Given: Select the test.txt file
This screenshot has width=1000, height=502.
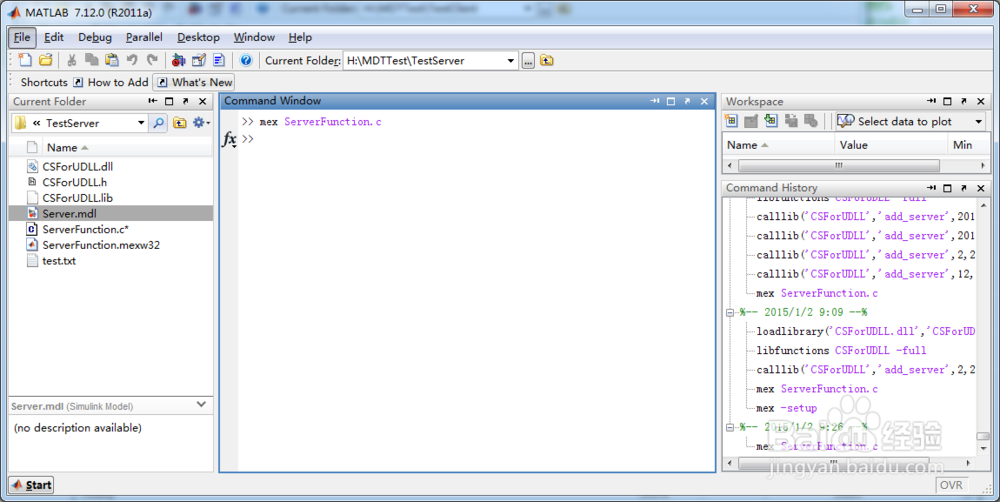Looking at the screenshot, I should tap(59, 261).
